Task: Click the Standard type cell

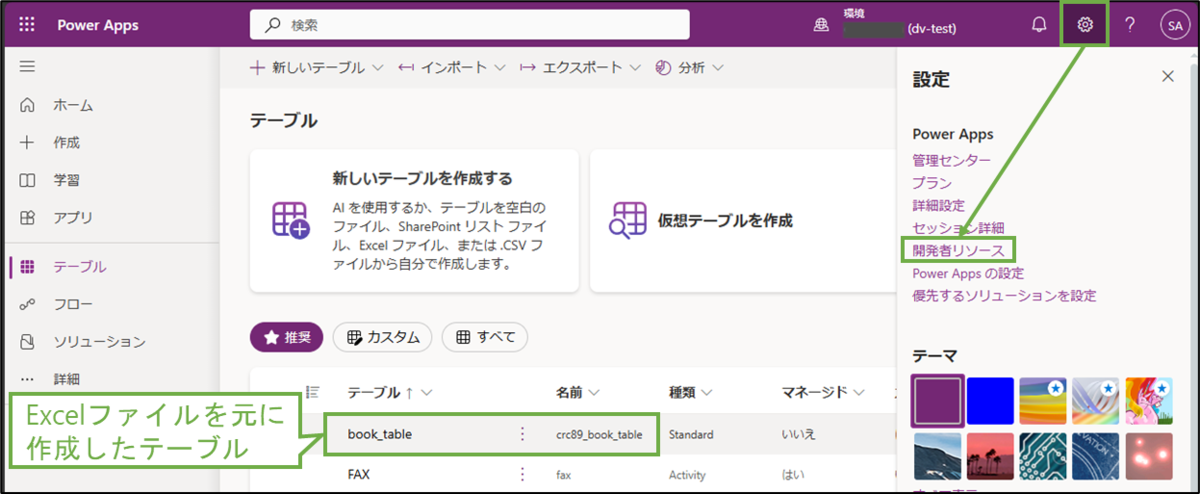Action: pyautogui.click(x=692, y=435)
